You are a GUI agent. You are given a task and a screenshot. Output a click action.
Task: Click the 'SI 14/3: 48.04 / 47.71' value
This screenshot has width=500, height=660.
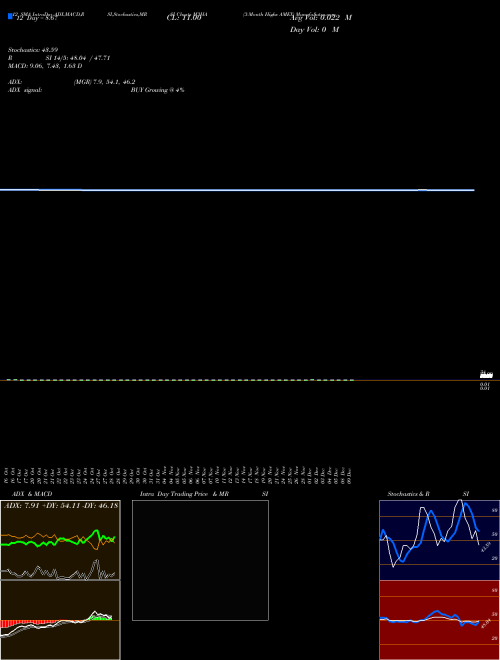coord(78,58)
